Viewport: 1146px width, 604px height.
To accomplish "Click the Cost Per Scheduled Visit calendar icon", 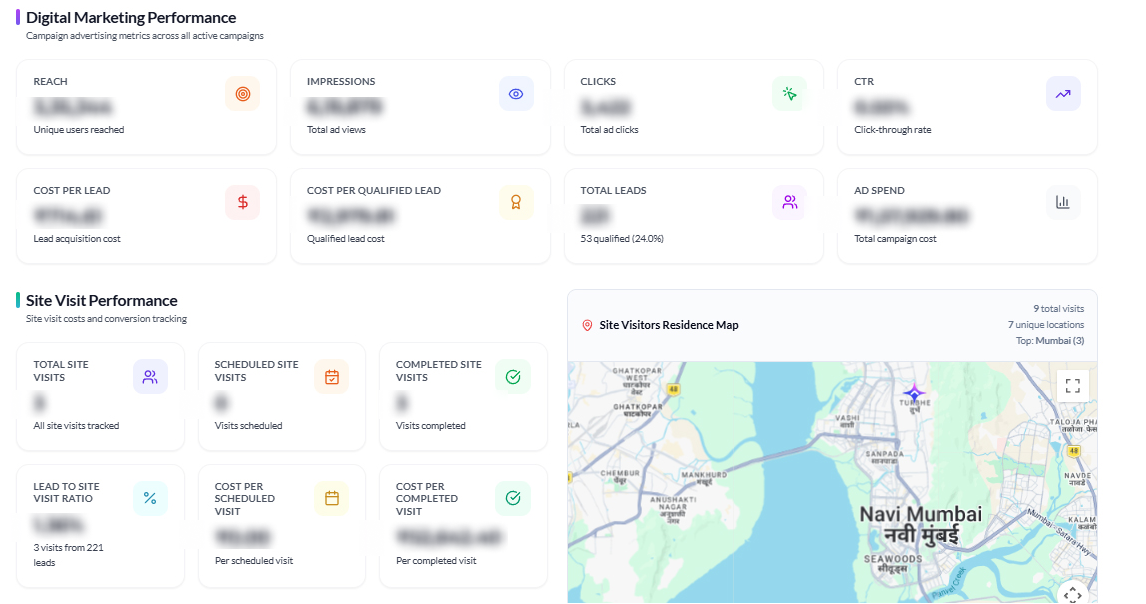I will (x=332, y=498).
